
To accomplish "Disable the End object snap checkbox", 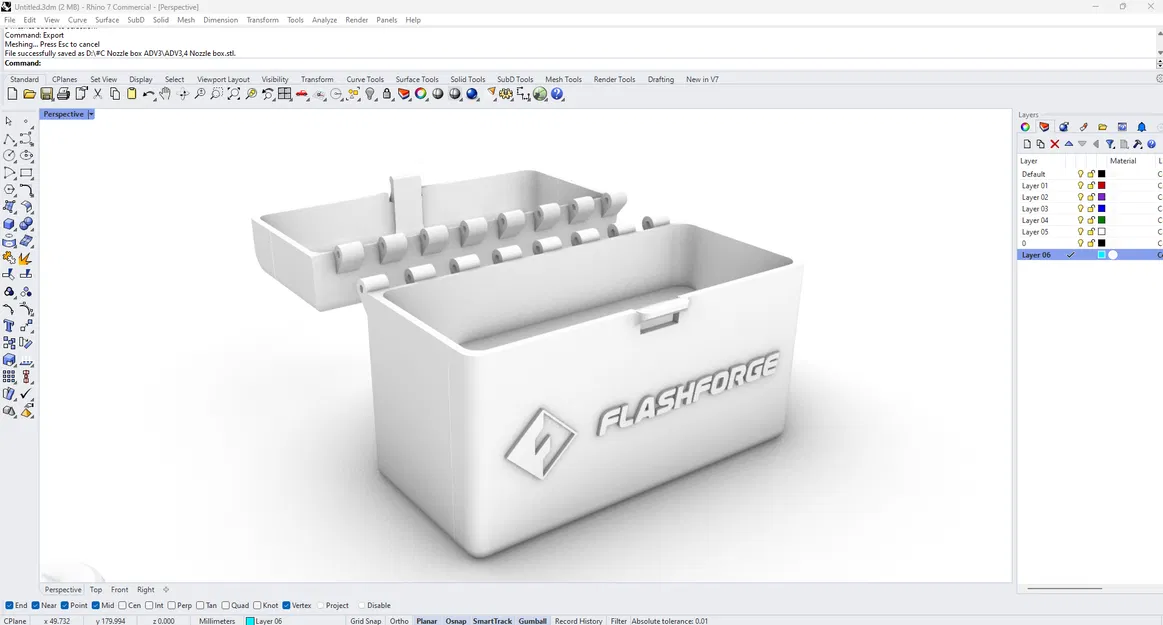I will pyautogui.click(x=9, y=606).
